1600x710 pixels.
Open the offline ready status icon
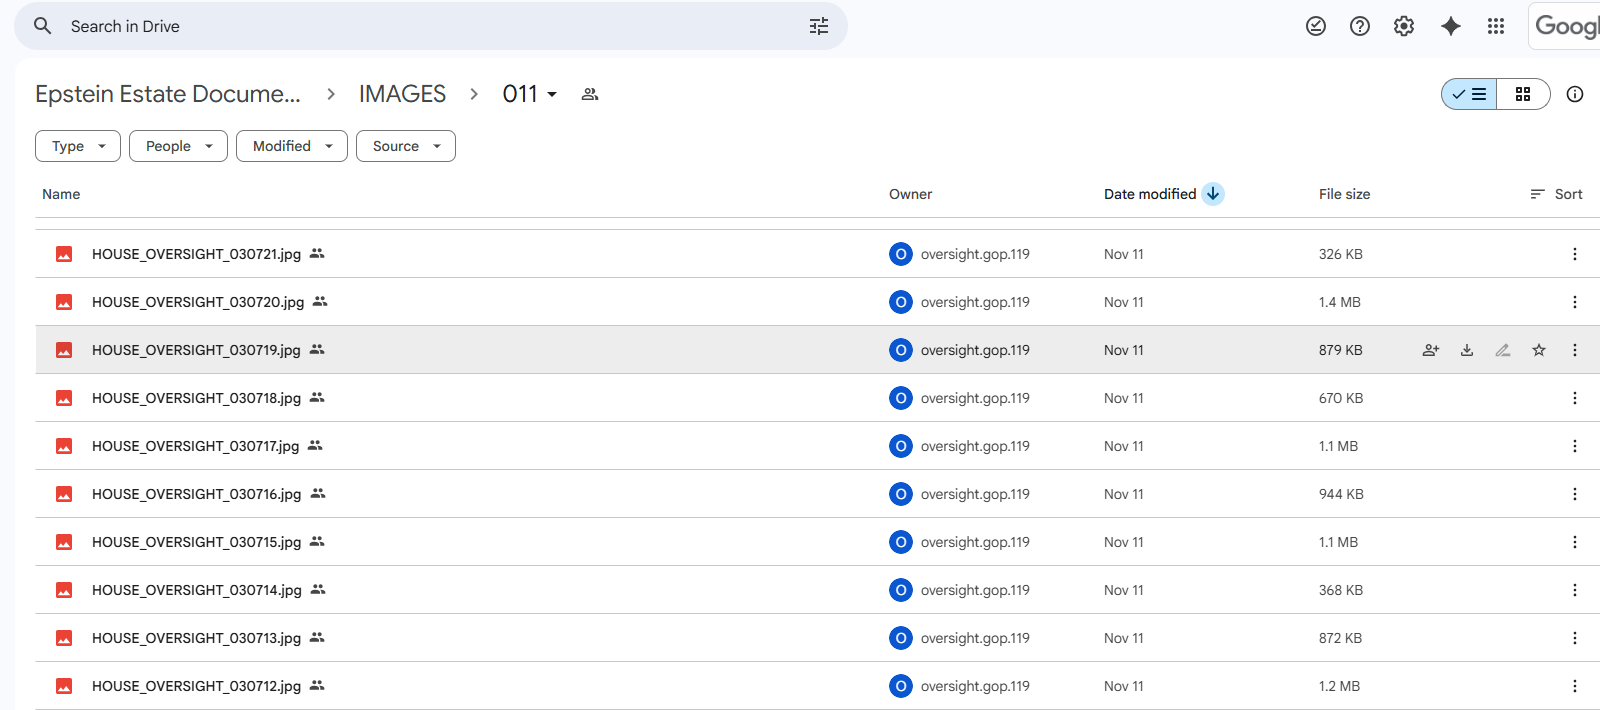(x=1316, y=26)
